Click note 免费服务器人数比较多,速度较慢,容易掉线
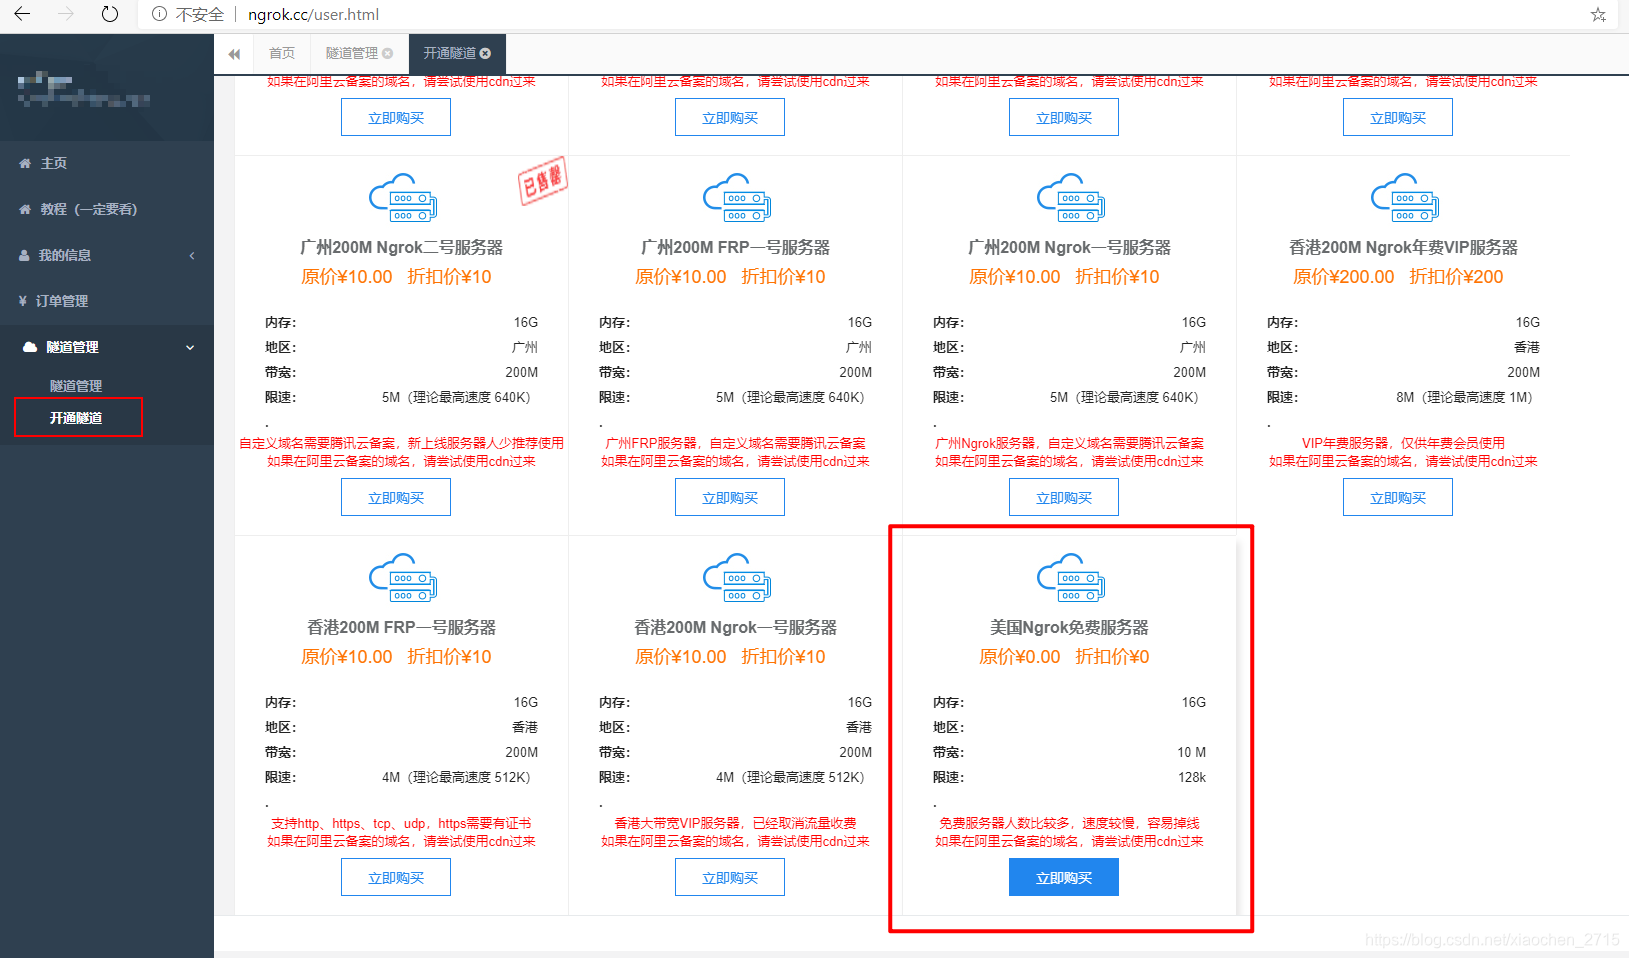Image resolution: width=1629 pixels, height=958 pixels. coord(1069,823)
